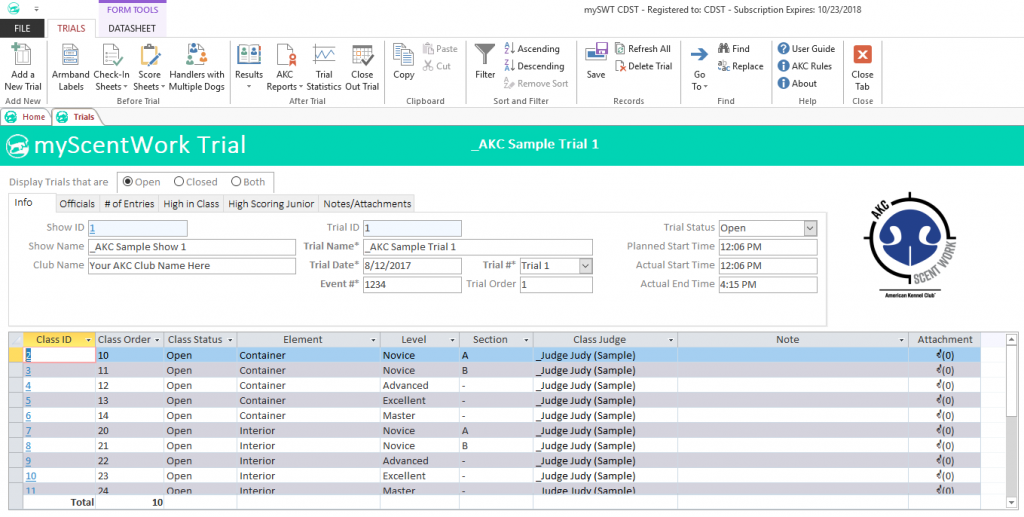1024x517 pixels.
Task: Open Class ID 3 link
Action: coord(28,371)
